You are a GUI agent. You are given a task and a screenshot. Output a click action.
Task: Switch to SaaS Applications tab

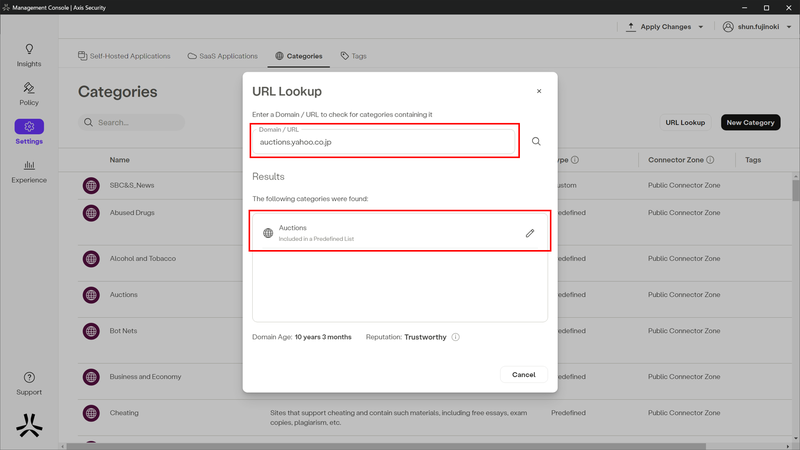point(222,56)
